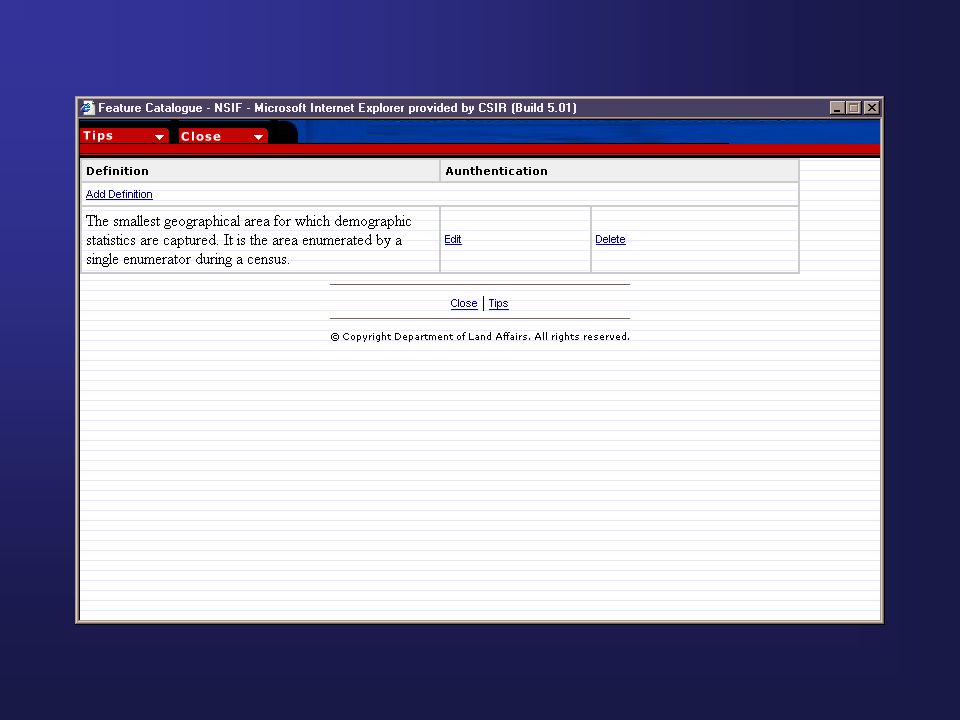The height and width of the screenshot is (720, 960).
Task: Click the Add Definition link
Action: (119, 194)
